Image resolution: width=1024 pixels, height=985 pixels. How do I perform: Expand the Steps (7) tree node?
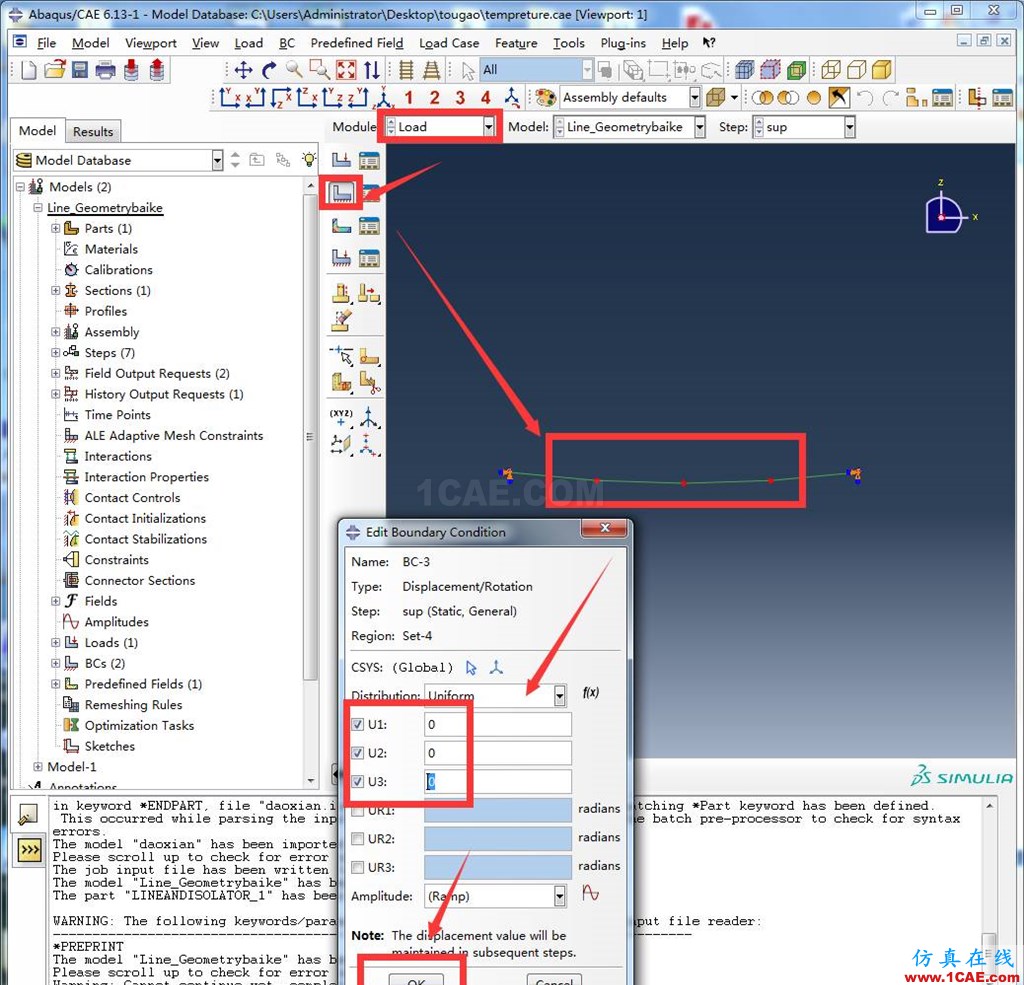point(56,353)
